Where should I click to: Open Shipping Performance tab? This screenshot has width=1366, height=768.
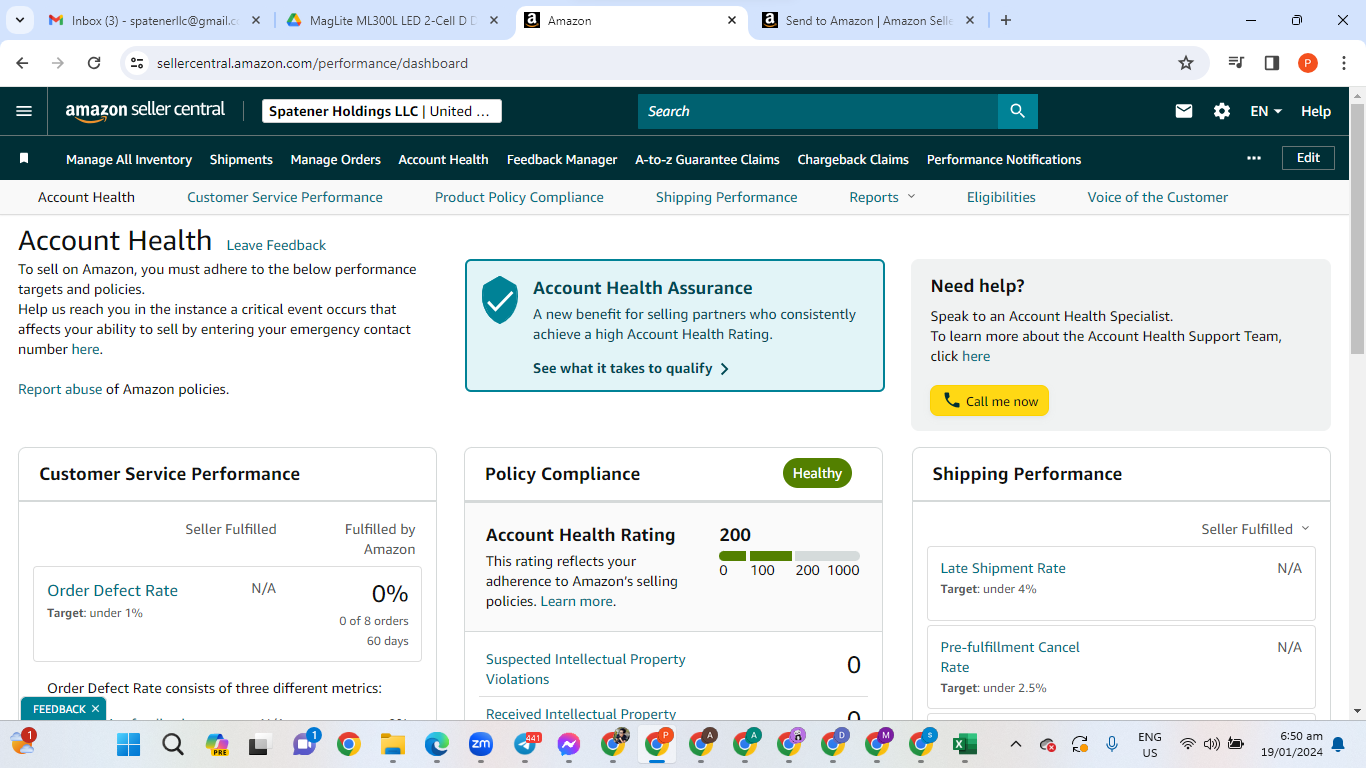click(x=727, y=197)
